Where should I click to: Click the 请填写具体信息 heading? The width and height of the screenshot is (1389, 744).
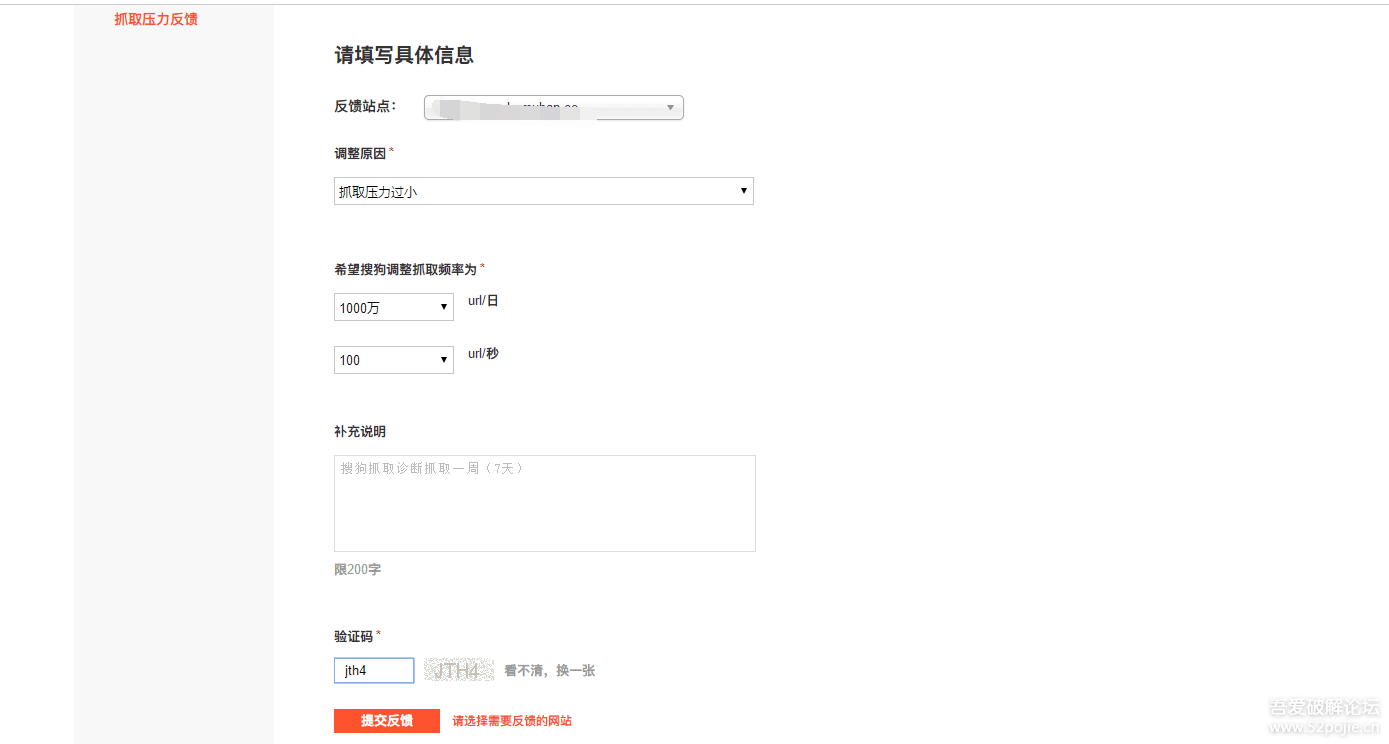tap(404, 56)
